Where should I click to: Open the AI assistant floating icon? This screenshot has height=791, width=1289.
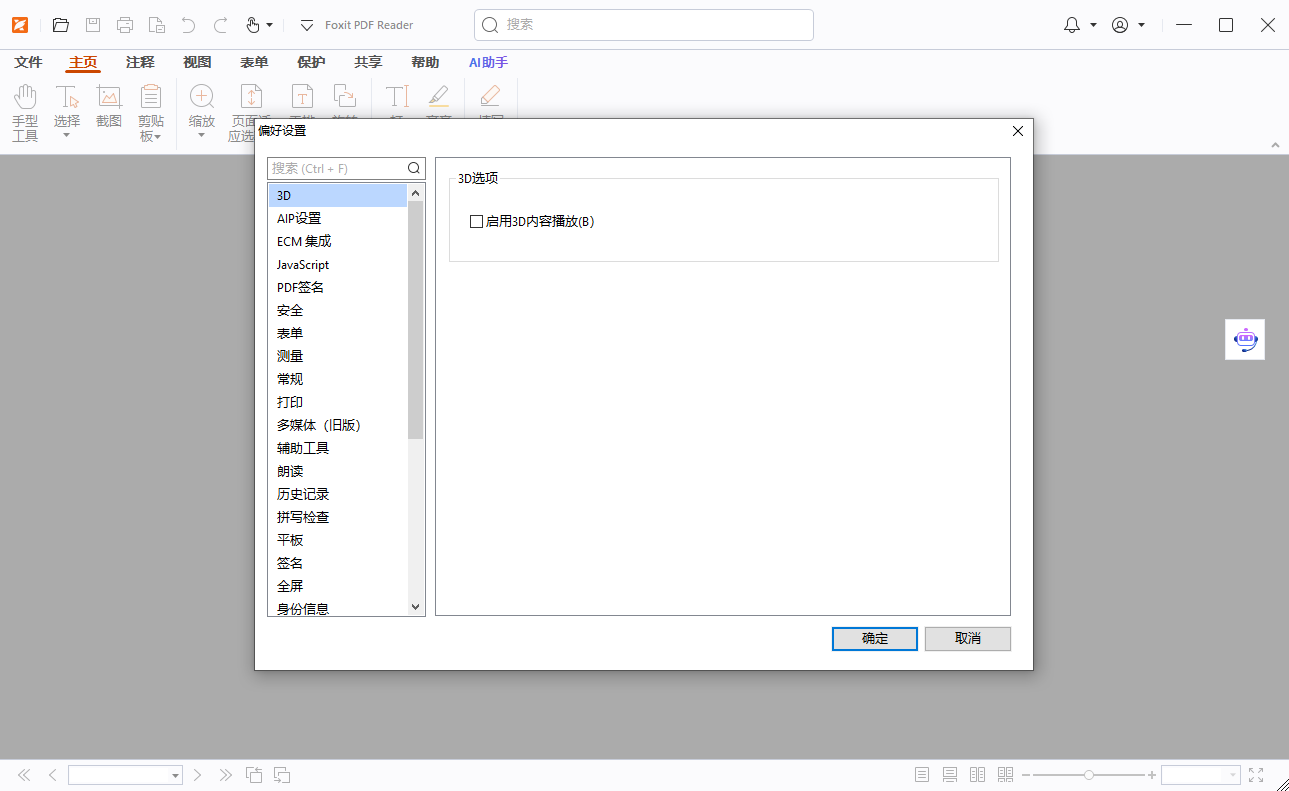pyautogui.click(x=1244, y=339)
